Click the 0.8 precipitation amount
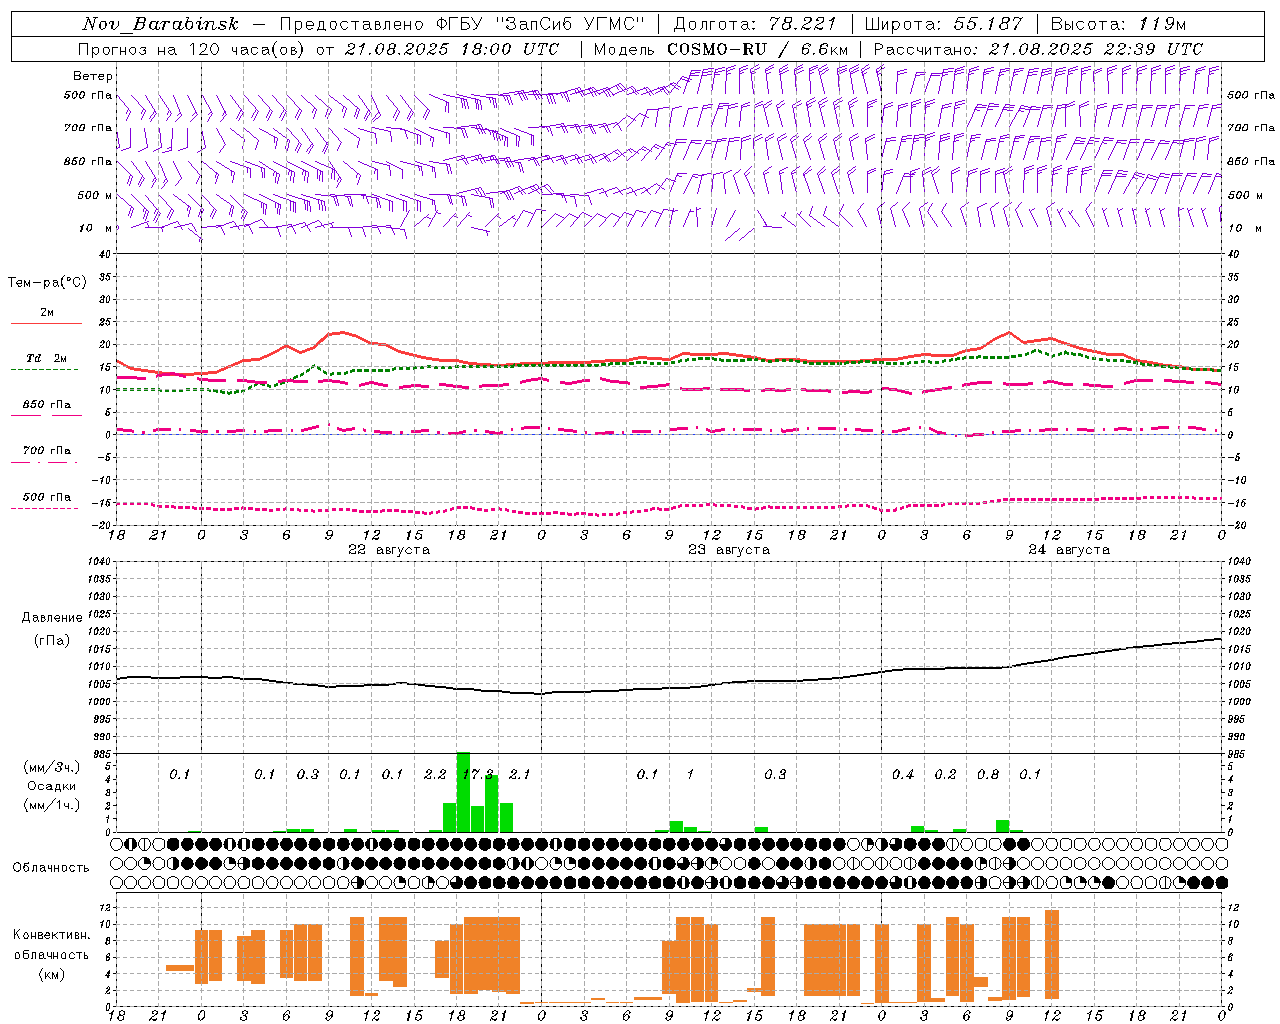This screenshot has height=1024, width=1280. [988, 775]
